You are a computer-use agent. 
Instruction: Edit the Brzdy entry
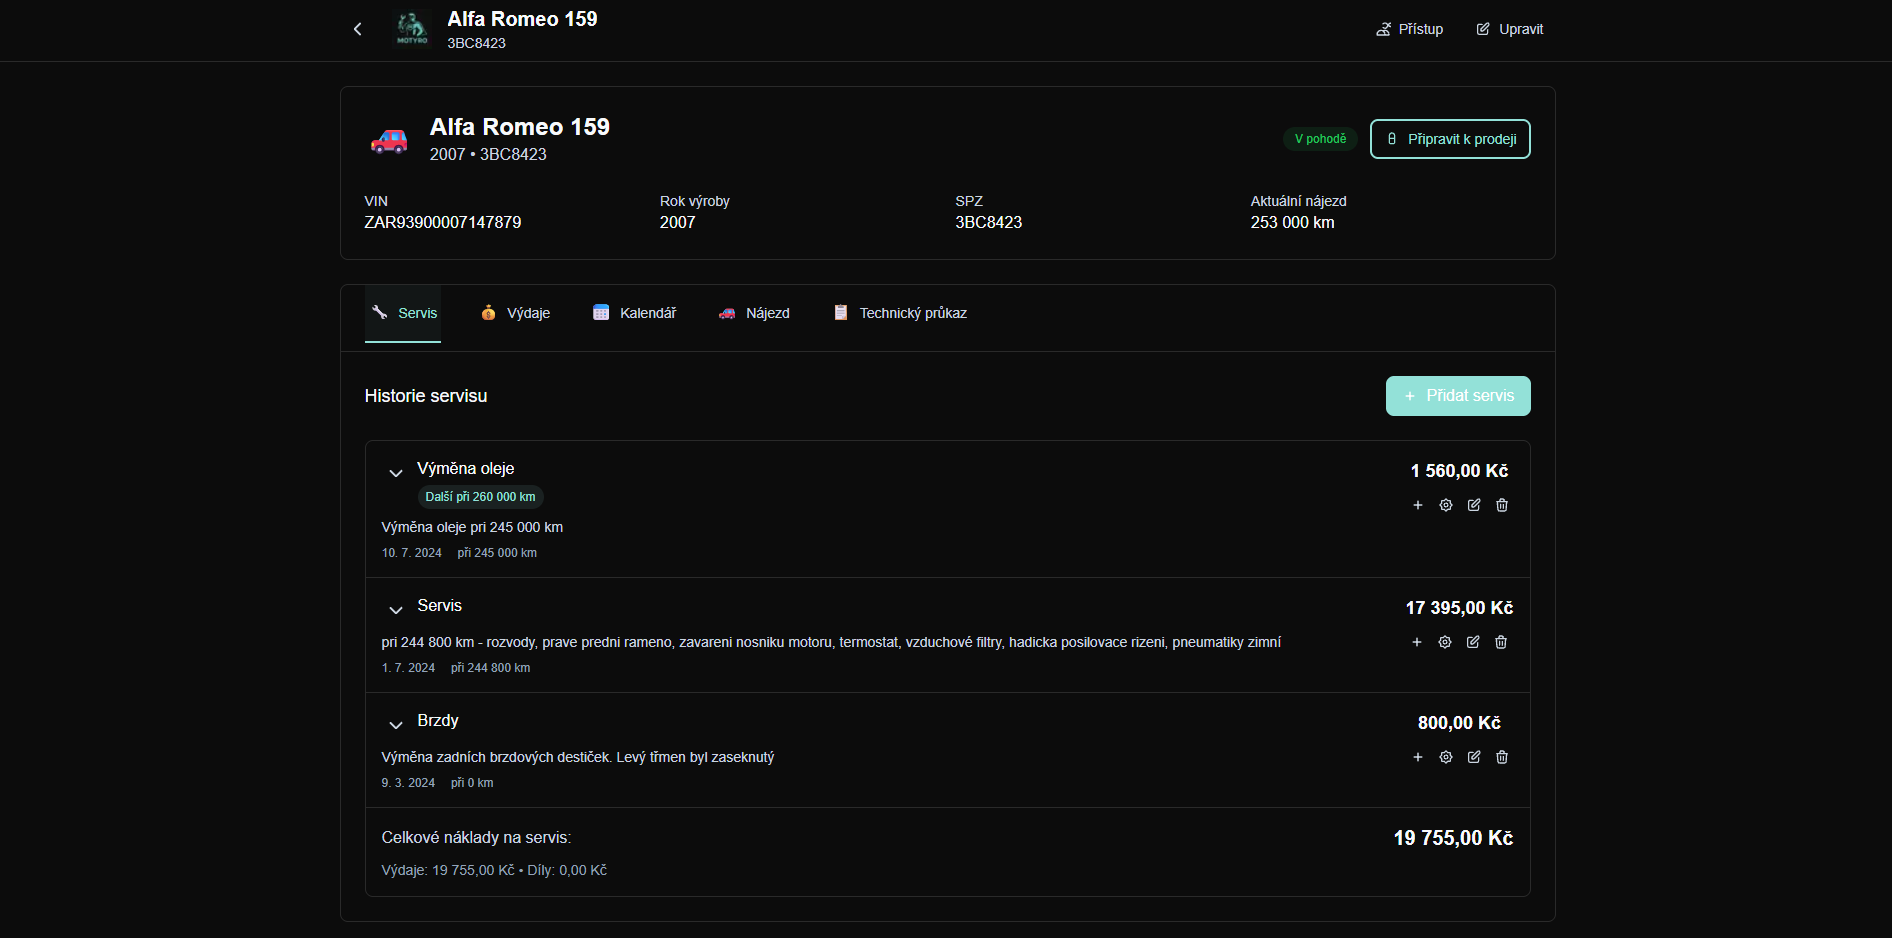pos(1474,757)
